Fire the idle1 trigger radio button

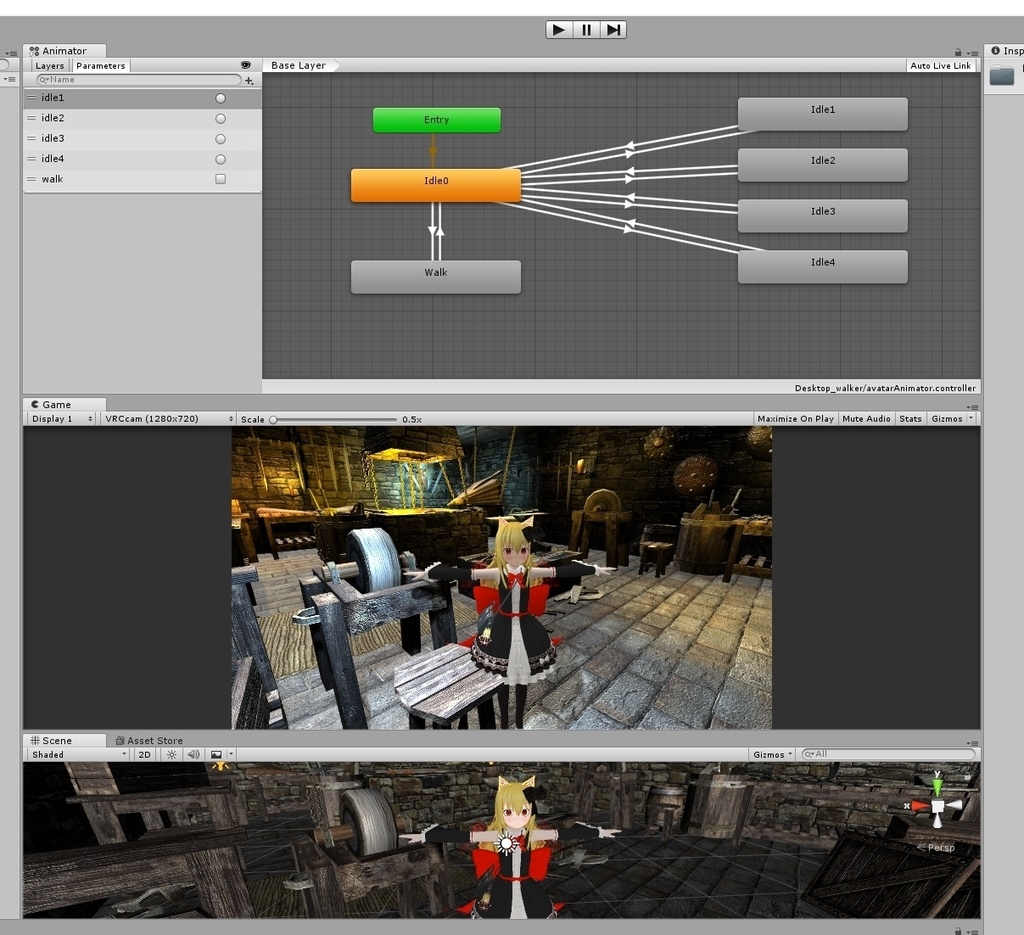(221, 98)
